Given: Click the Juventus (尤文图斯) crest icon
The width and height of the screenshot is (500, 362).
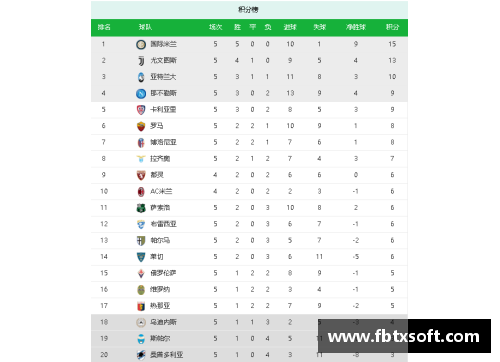Looking at the screenshot, I should point(141,61).
